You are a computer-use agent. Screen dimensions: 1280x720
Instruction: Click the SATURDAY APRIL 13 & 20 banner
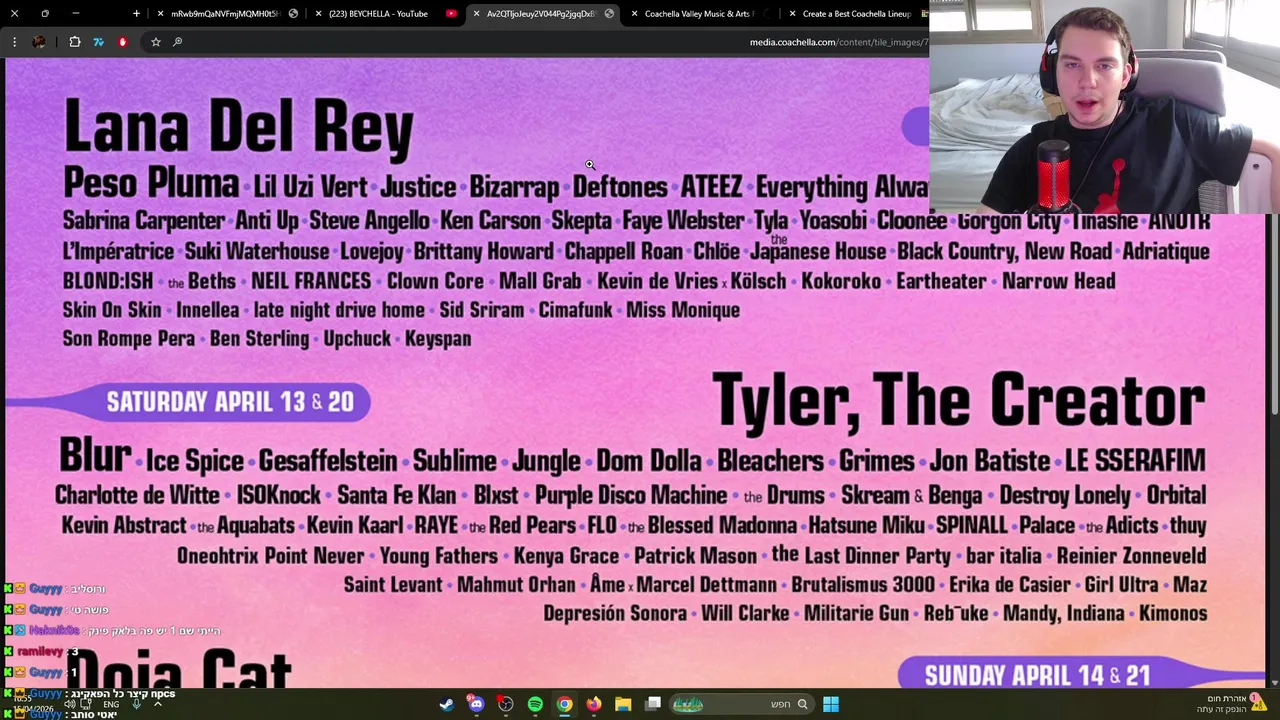point(230,402)
